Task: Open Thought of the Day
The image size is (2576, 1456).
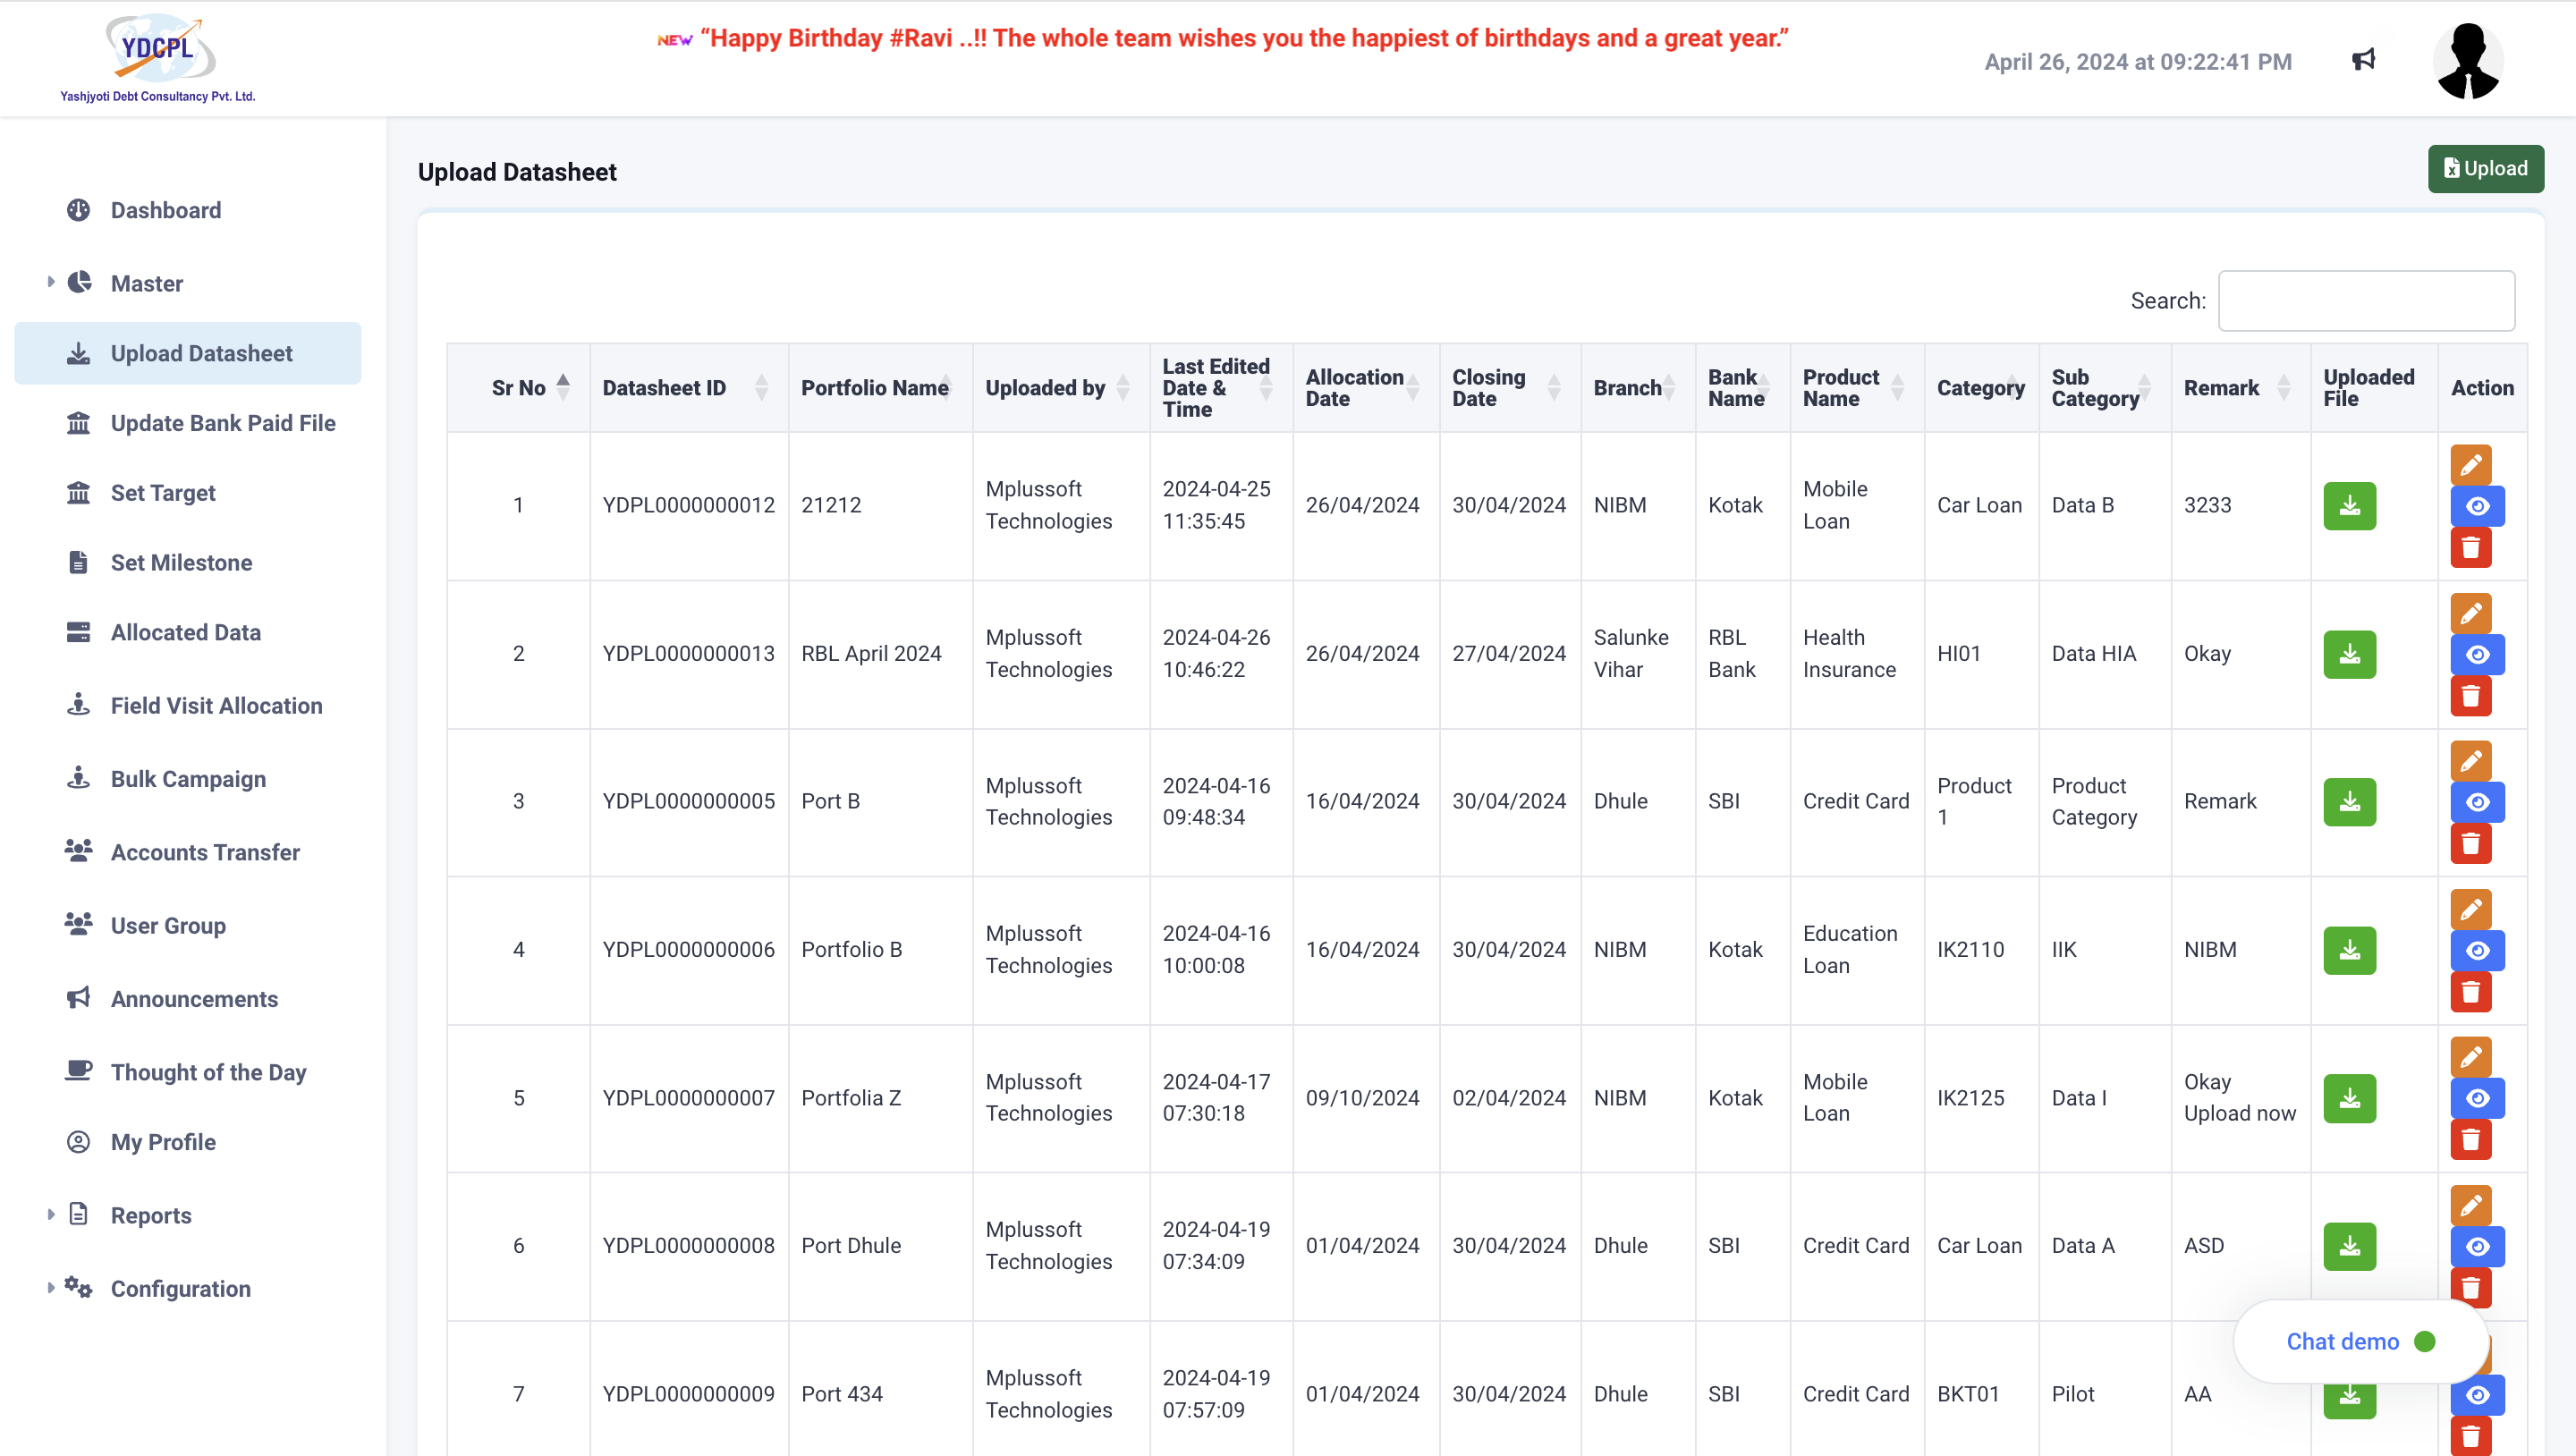Action: click(x=208, y=1072)
